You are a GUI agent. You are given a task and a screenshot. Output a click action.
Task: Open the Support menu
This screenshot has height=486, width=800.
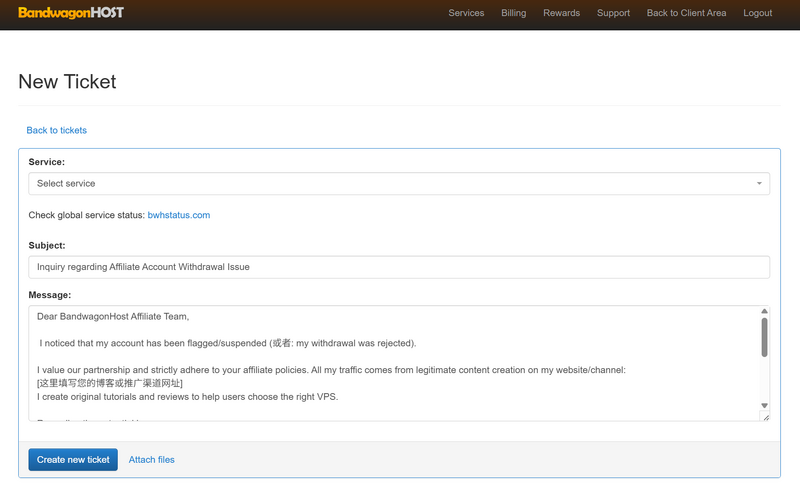pos(613,13)
